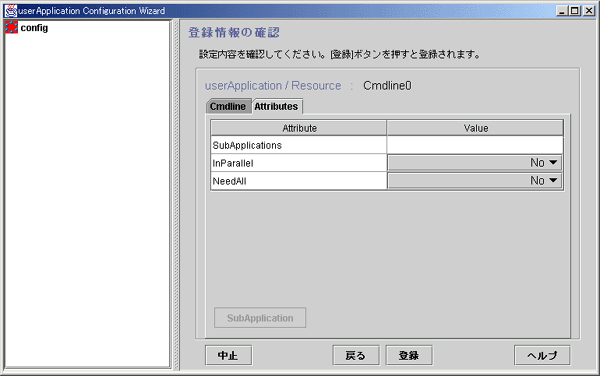Screen dimensions: 600x376
Task: Click the 登録情報の確認 heading
Action: 234,33
